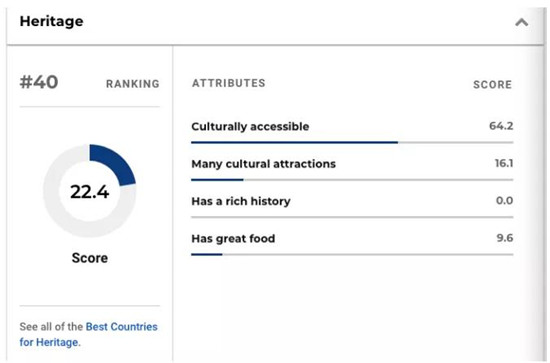This screenshot has width=550, height=363.
Task: Click the Has a rich history bar
Action: point(352,217)
